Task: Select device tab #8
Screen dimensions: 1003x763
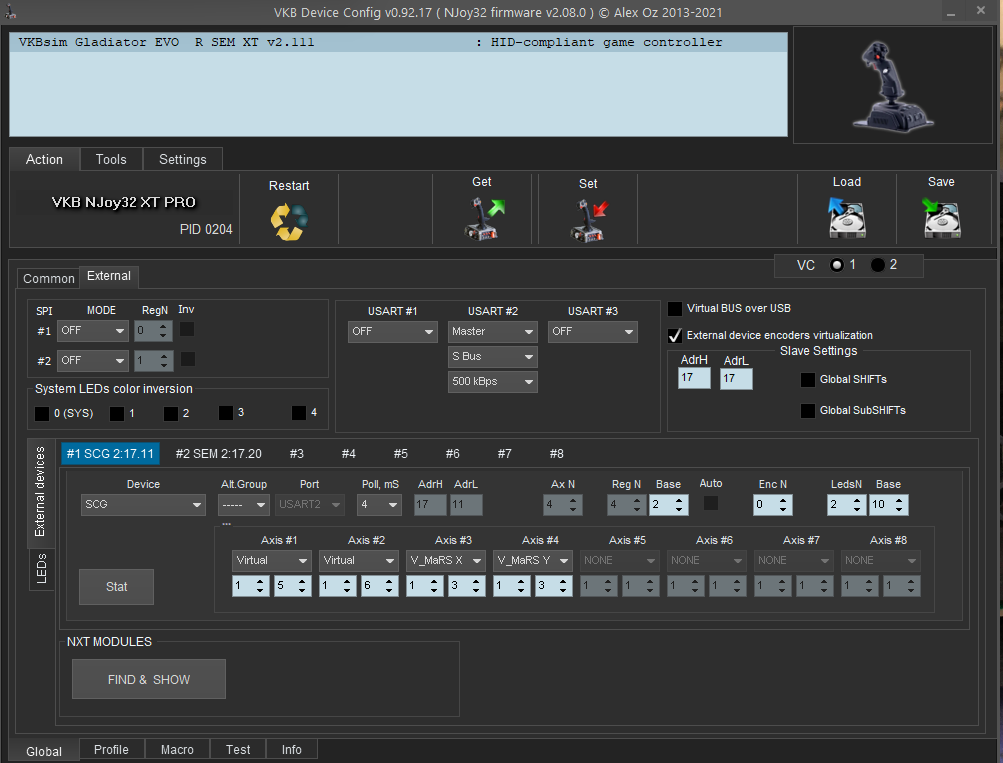Action: pos(557,453)
